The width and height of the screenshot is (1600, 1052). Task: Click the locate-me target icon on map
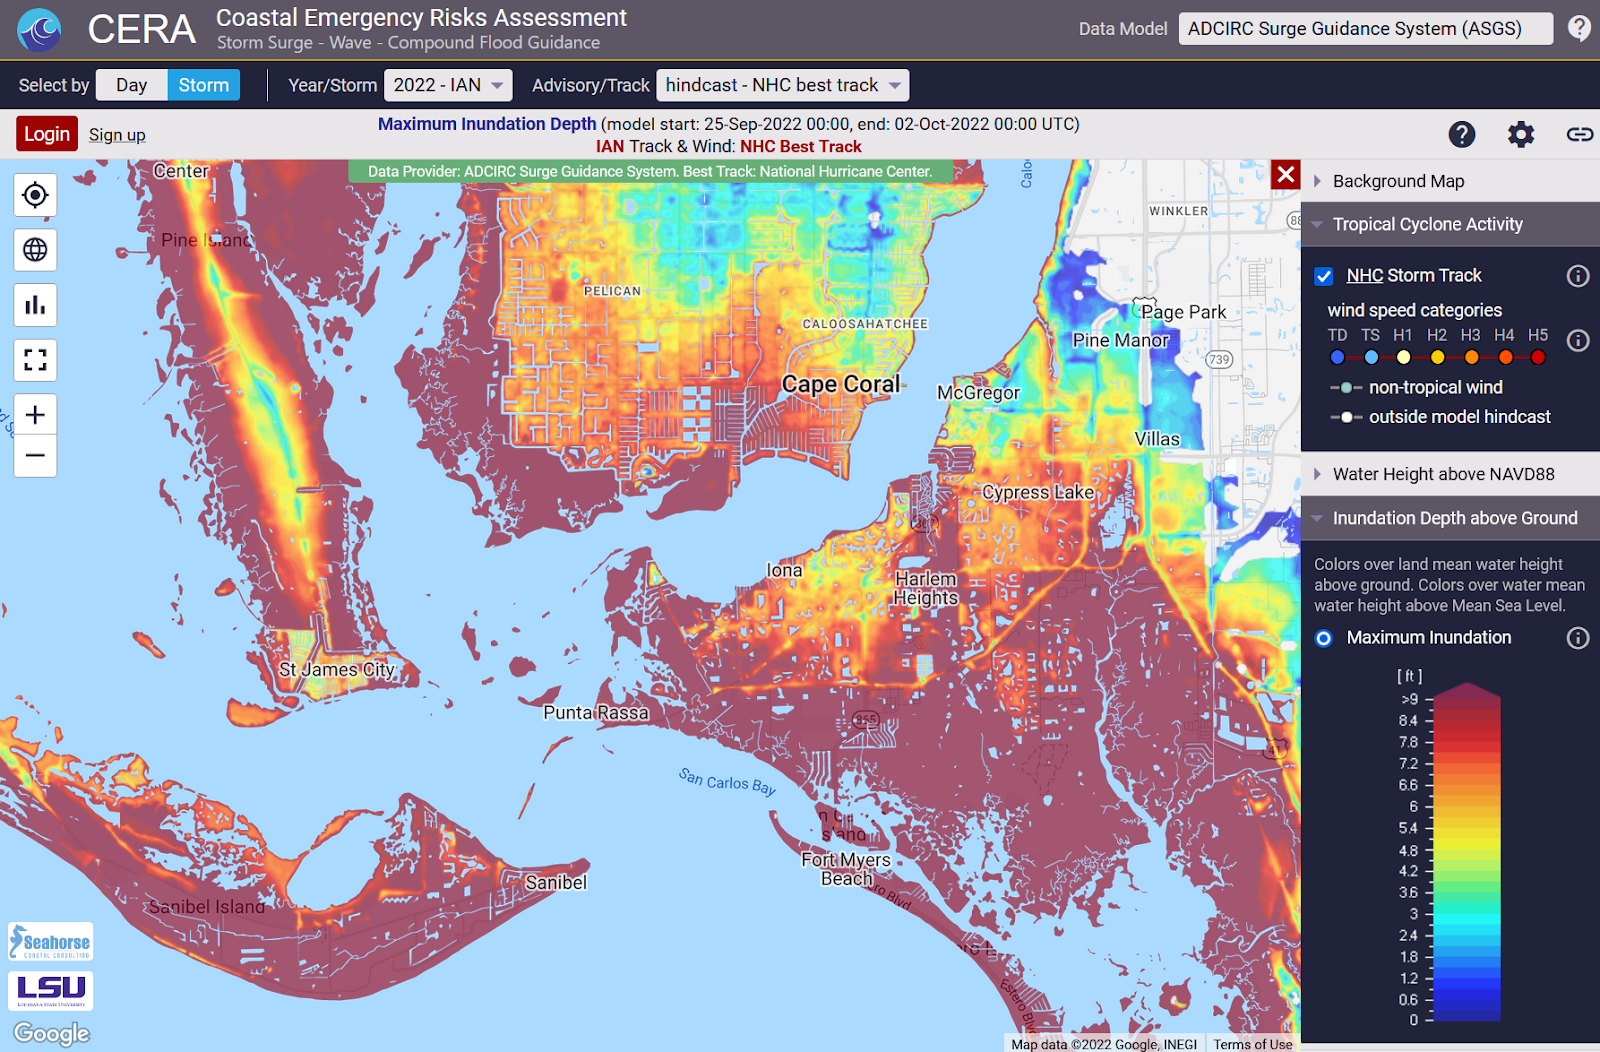[35, 195]
